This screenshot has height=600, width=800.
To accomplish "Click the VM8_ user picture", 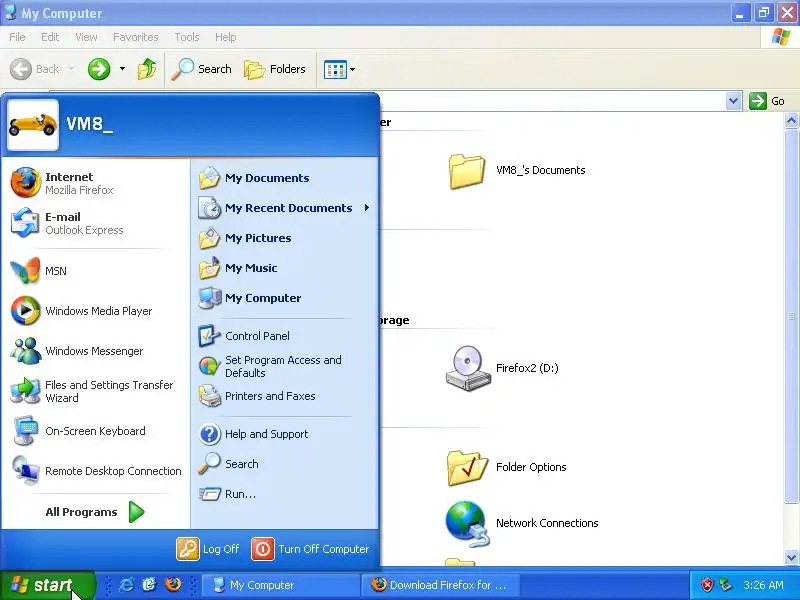I will pos(33,125).
